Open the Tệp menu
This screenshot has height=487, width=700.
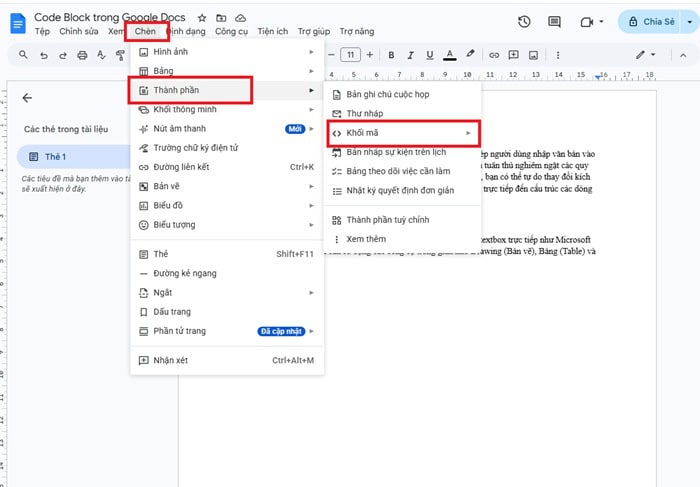point(42,31)
